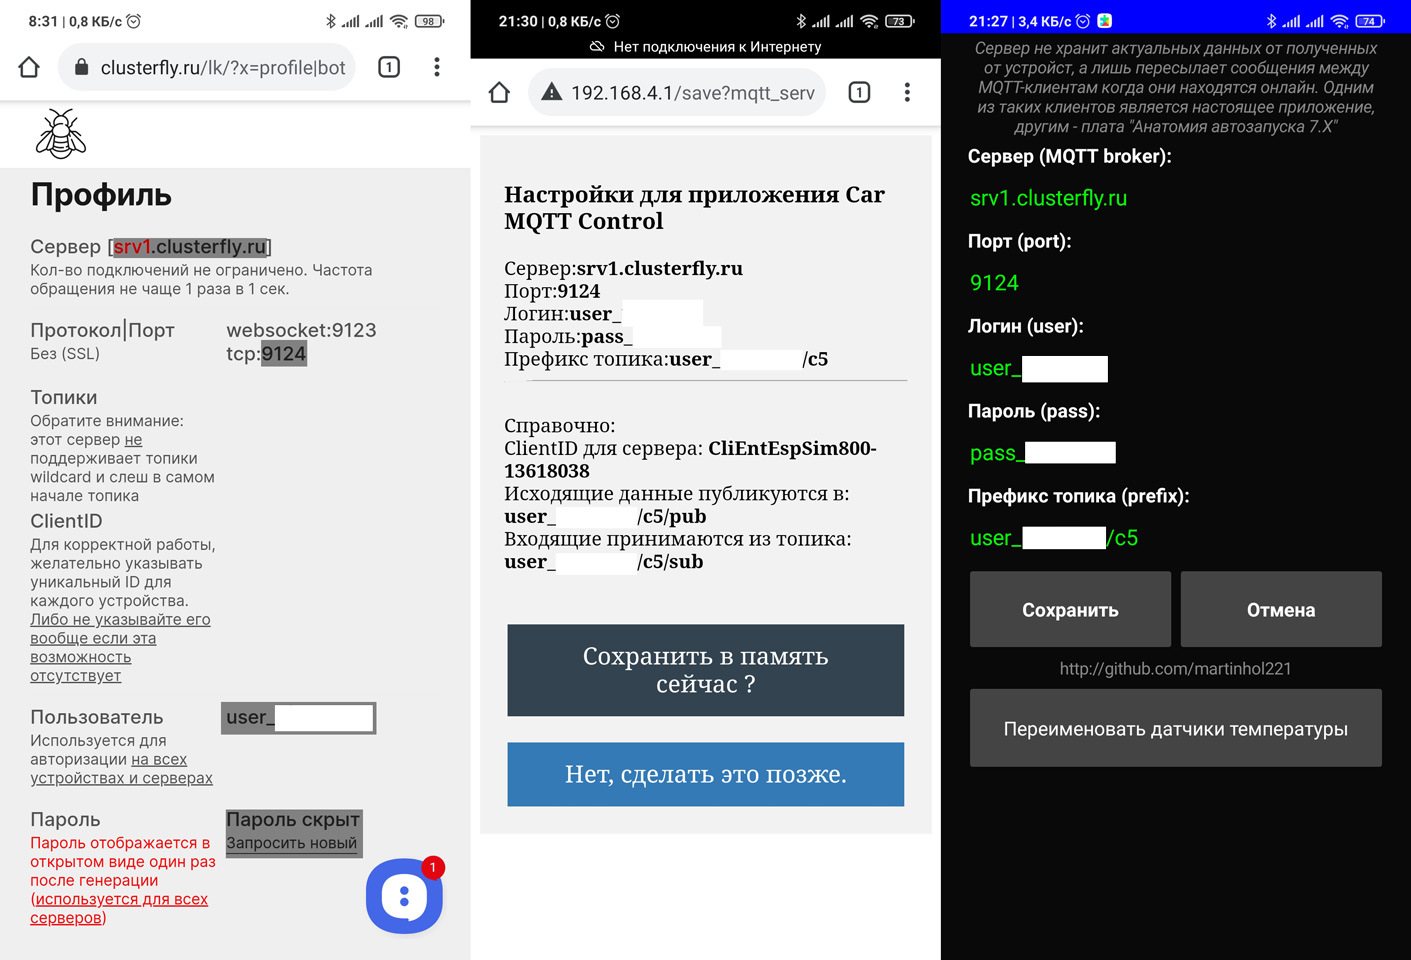Tap green srv1.clusterfly.ru server field in app
This screenshot has height=960, width=1411.
point(1048,198)
